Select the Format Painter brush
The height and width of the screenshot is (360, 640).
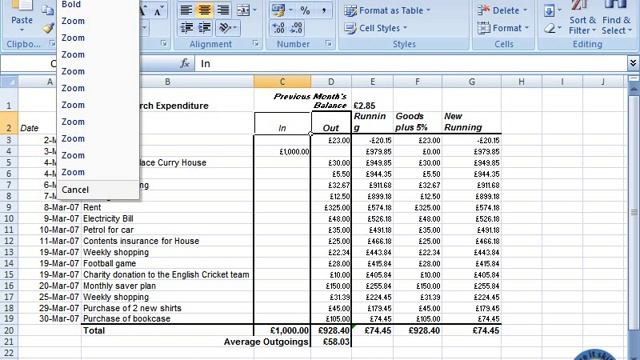[48, 28]
